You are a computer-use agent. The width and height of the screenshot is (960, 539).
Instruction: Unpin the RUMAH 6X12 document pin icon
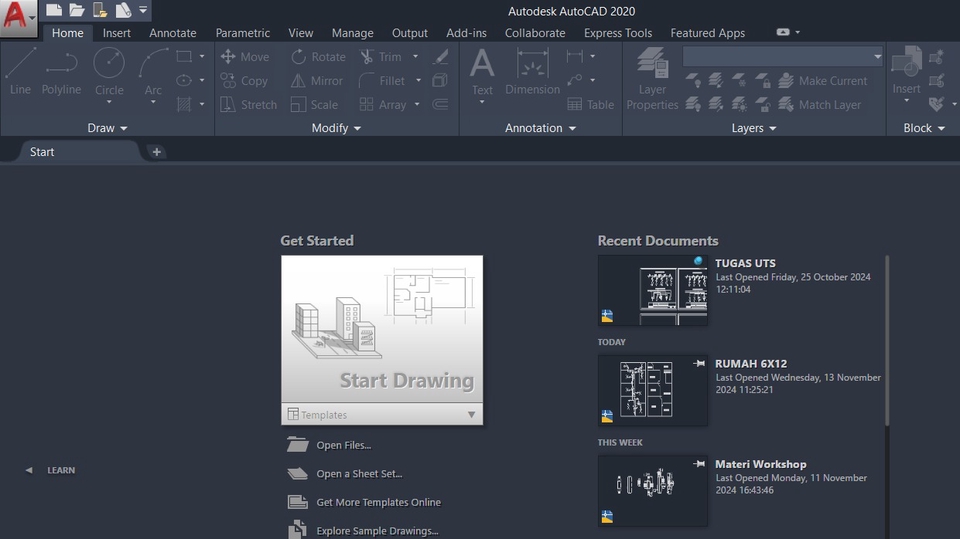point(699,364)
